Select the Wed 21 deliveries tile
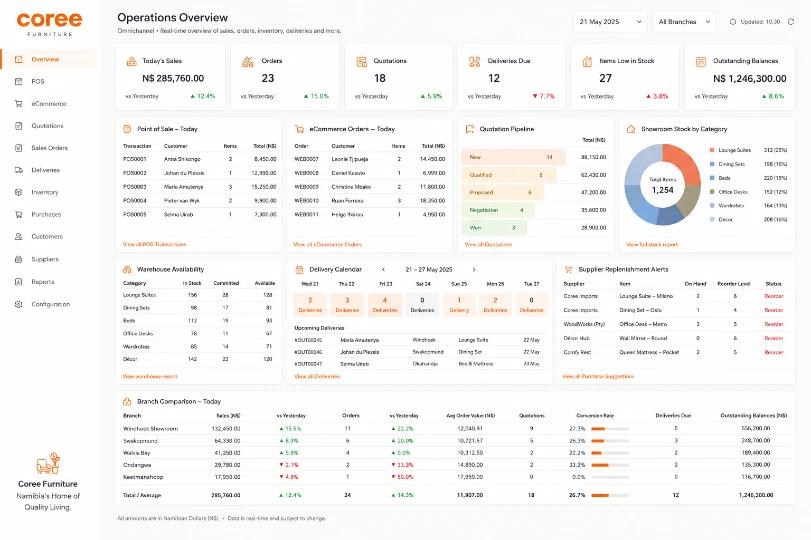 pyautogui.click(x=310, y=305)
